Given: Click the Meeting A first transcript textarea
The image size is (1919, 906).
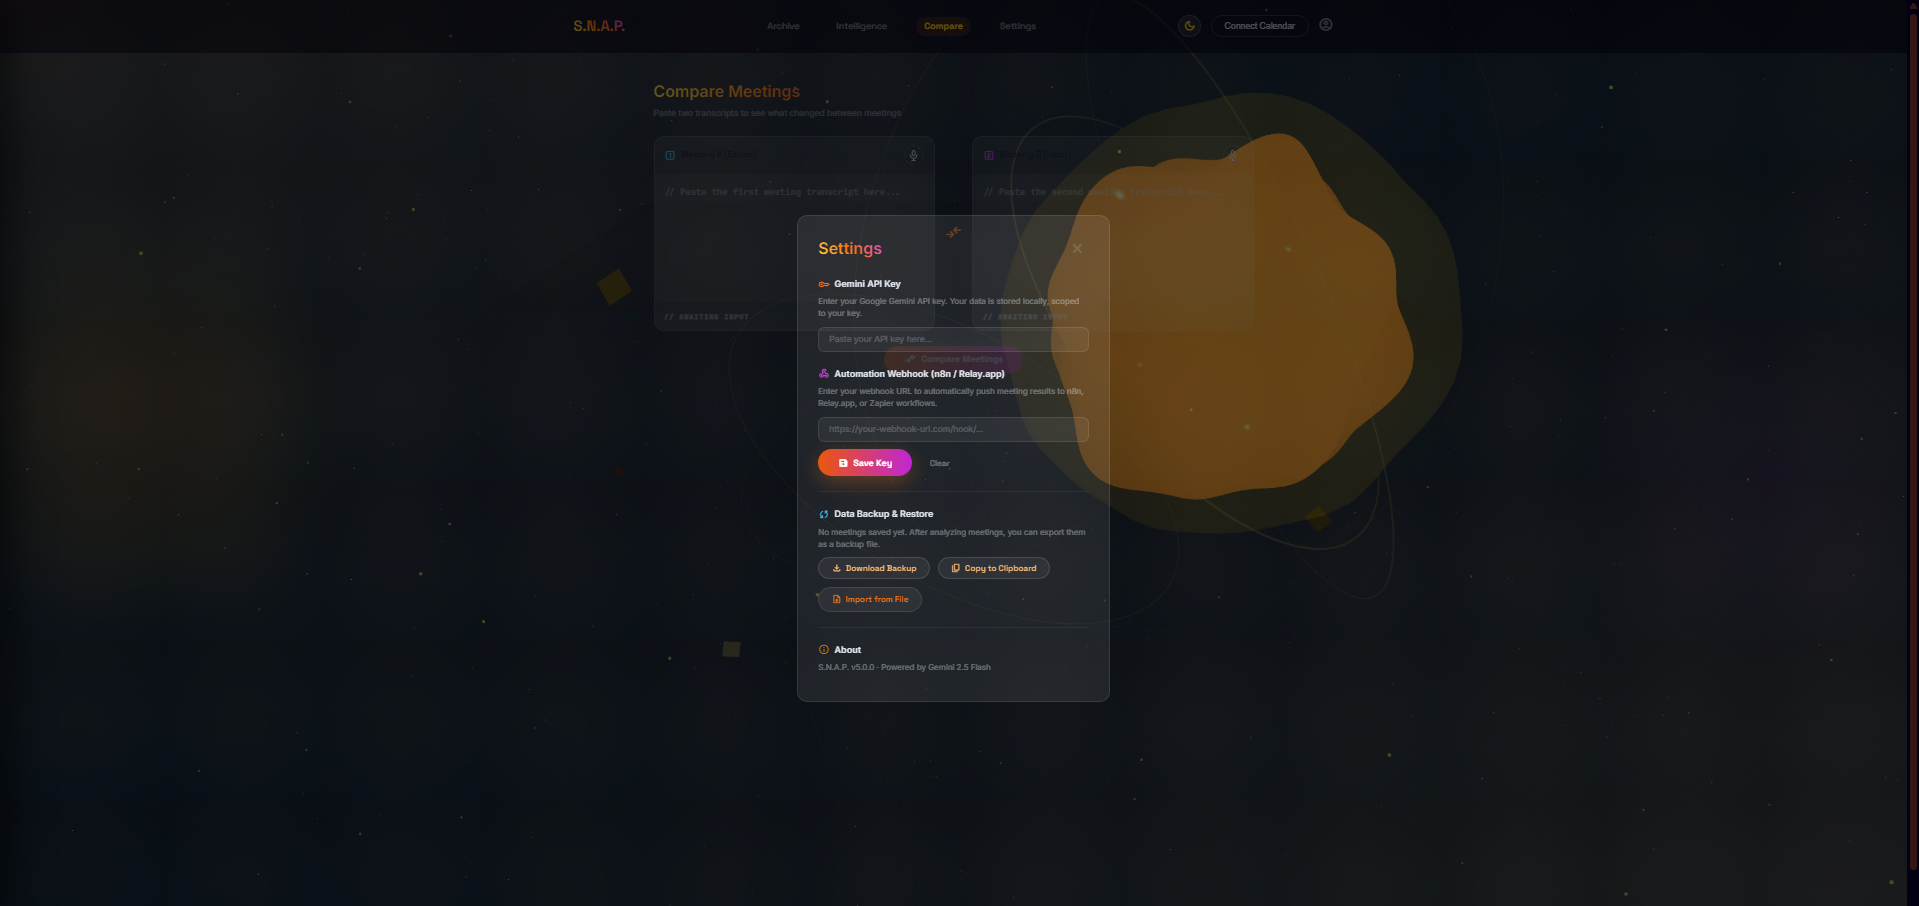Looking at the screenshot, I should pos(794,238).
